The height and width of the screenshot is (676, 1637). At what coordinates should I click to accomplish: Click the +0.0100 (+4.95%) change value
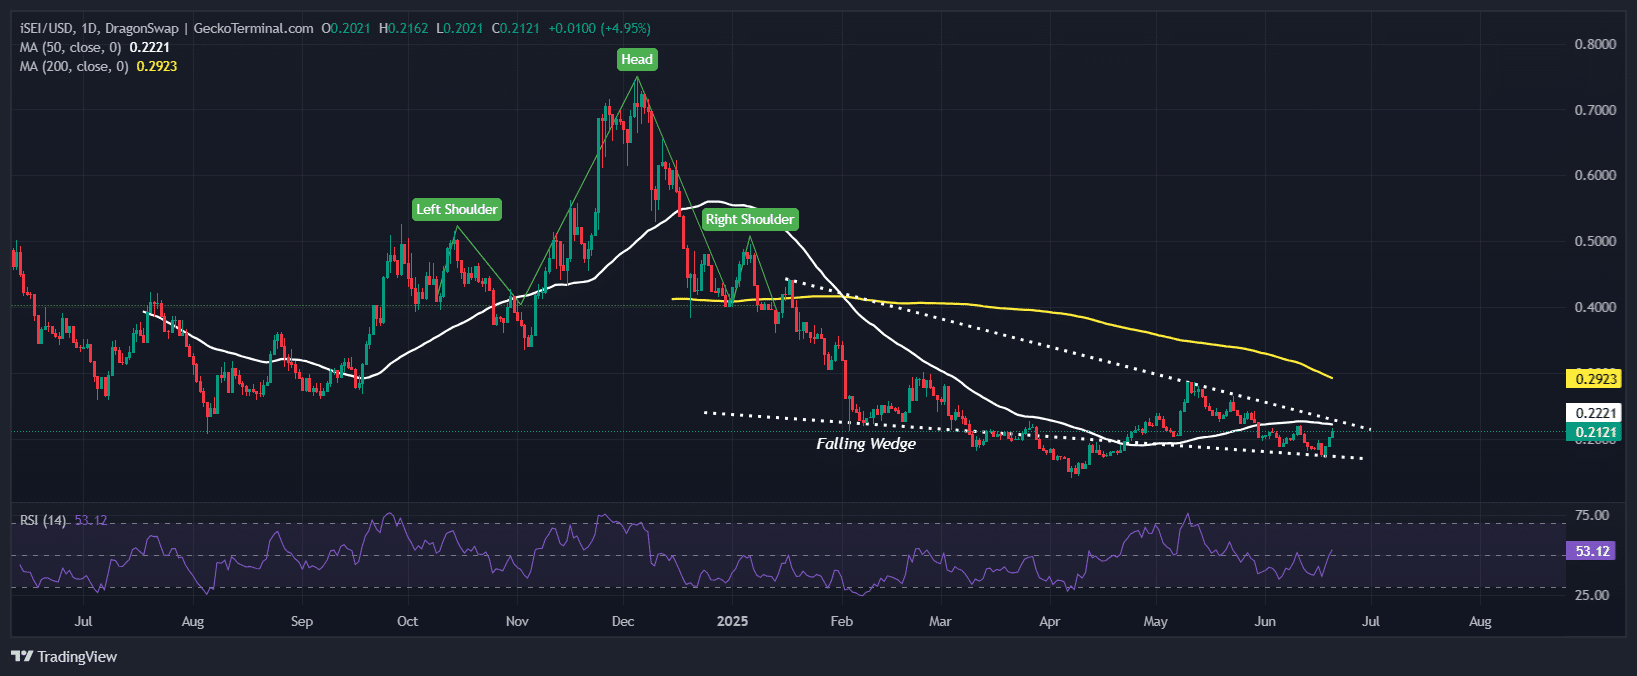click(x=599, y=28)
